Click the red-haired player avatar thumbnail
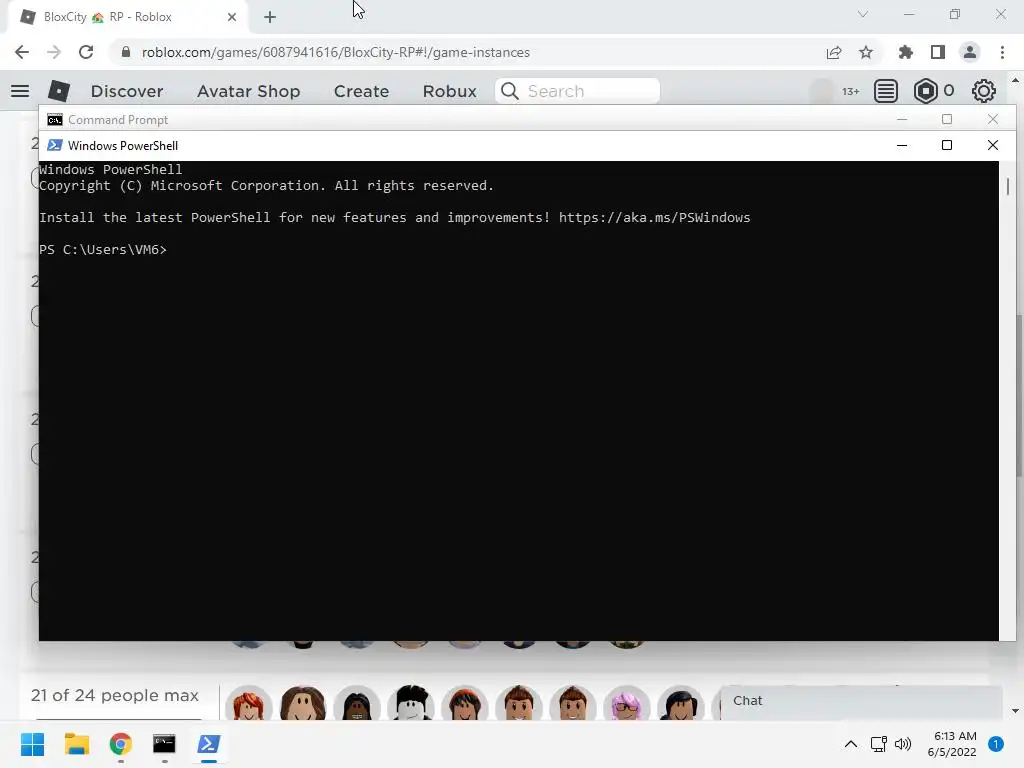The image size is (1024, 768). click(x=249, y=703)
